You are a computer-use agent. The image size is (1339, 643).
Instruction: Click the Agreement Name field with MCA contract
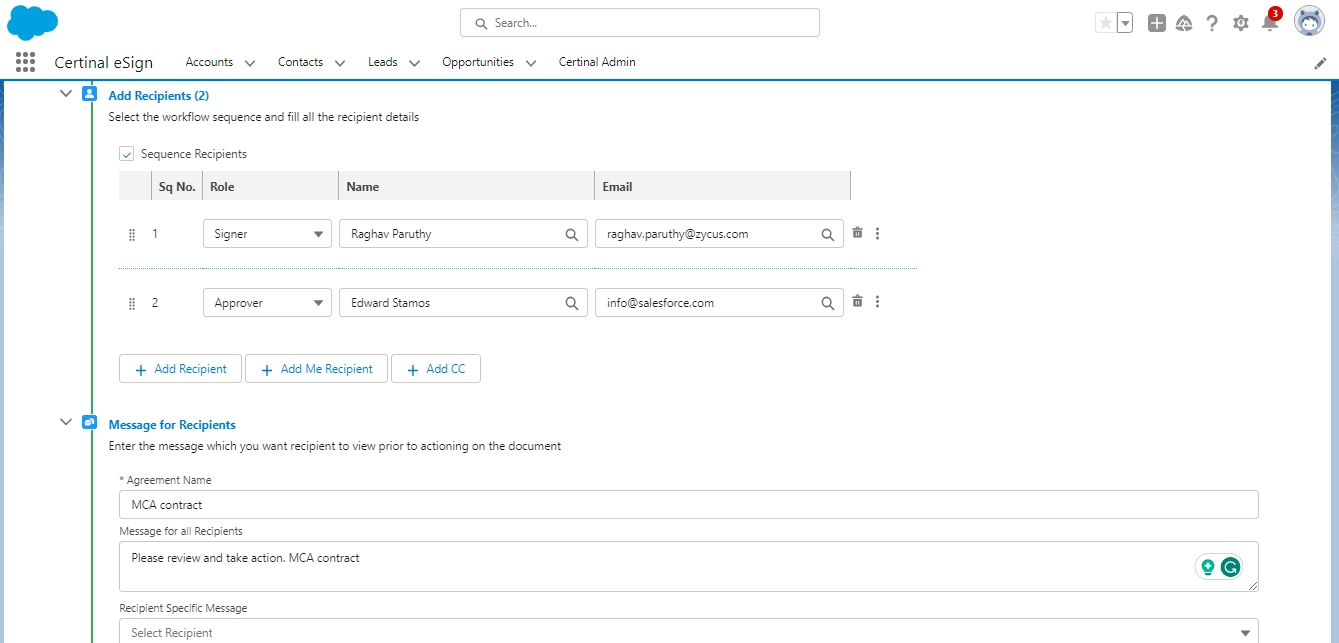coord(689,505)
